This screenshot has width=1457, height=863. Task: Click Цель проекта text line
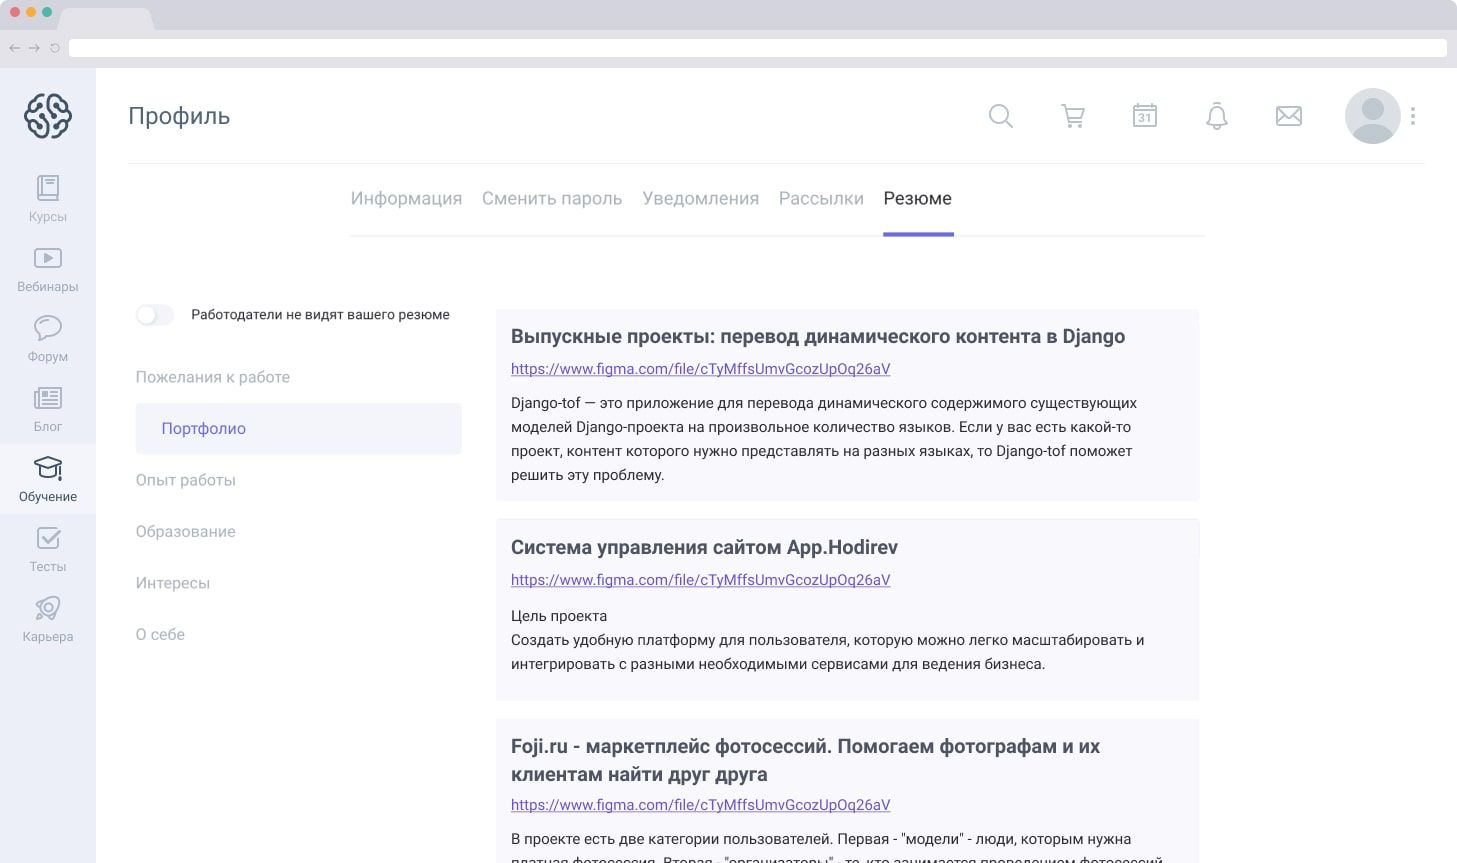(x=559, y=616)
